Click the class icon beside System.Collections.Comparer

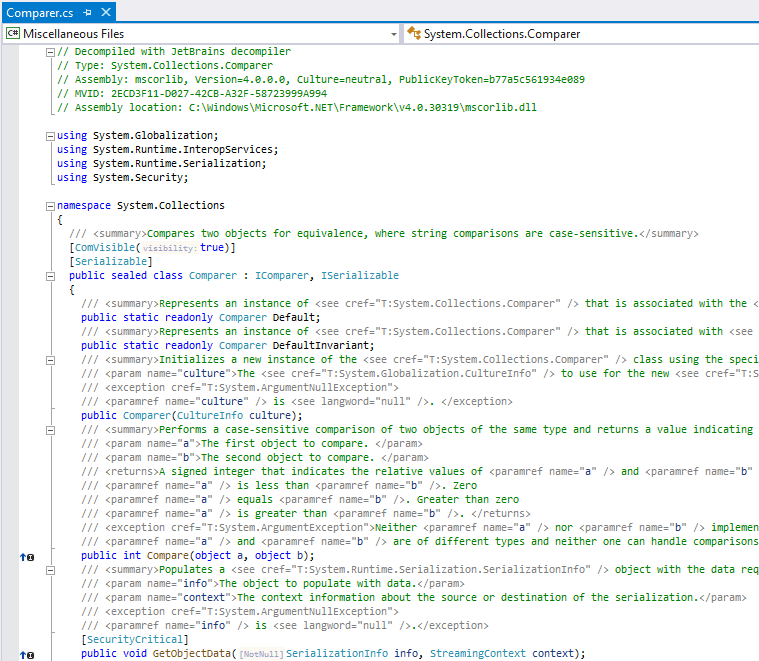413,33
